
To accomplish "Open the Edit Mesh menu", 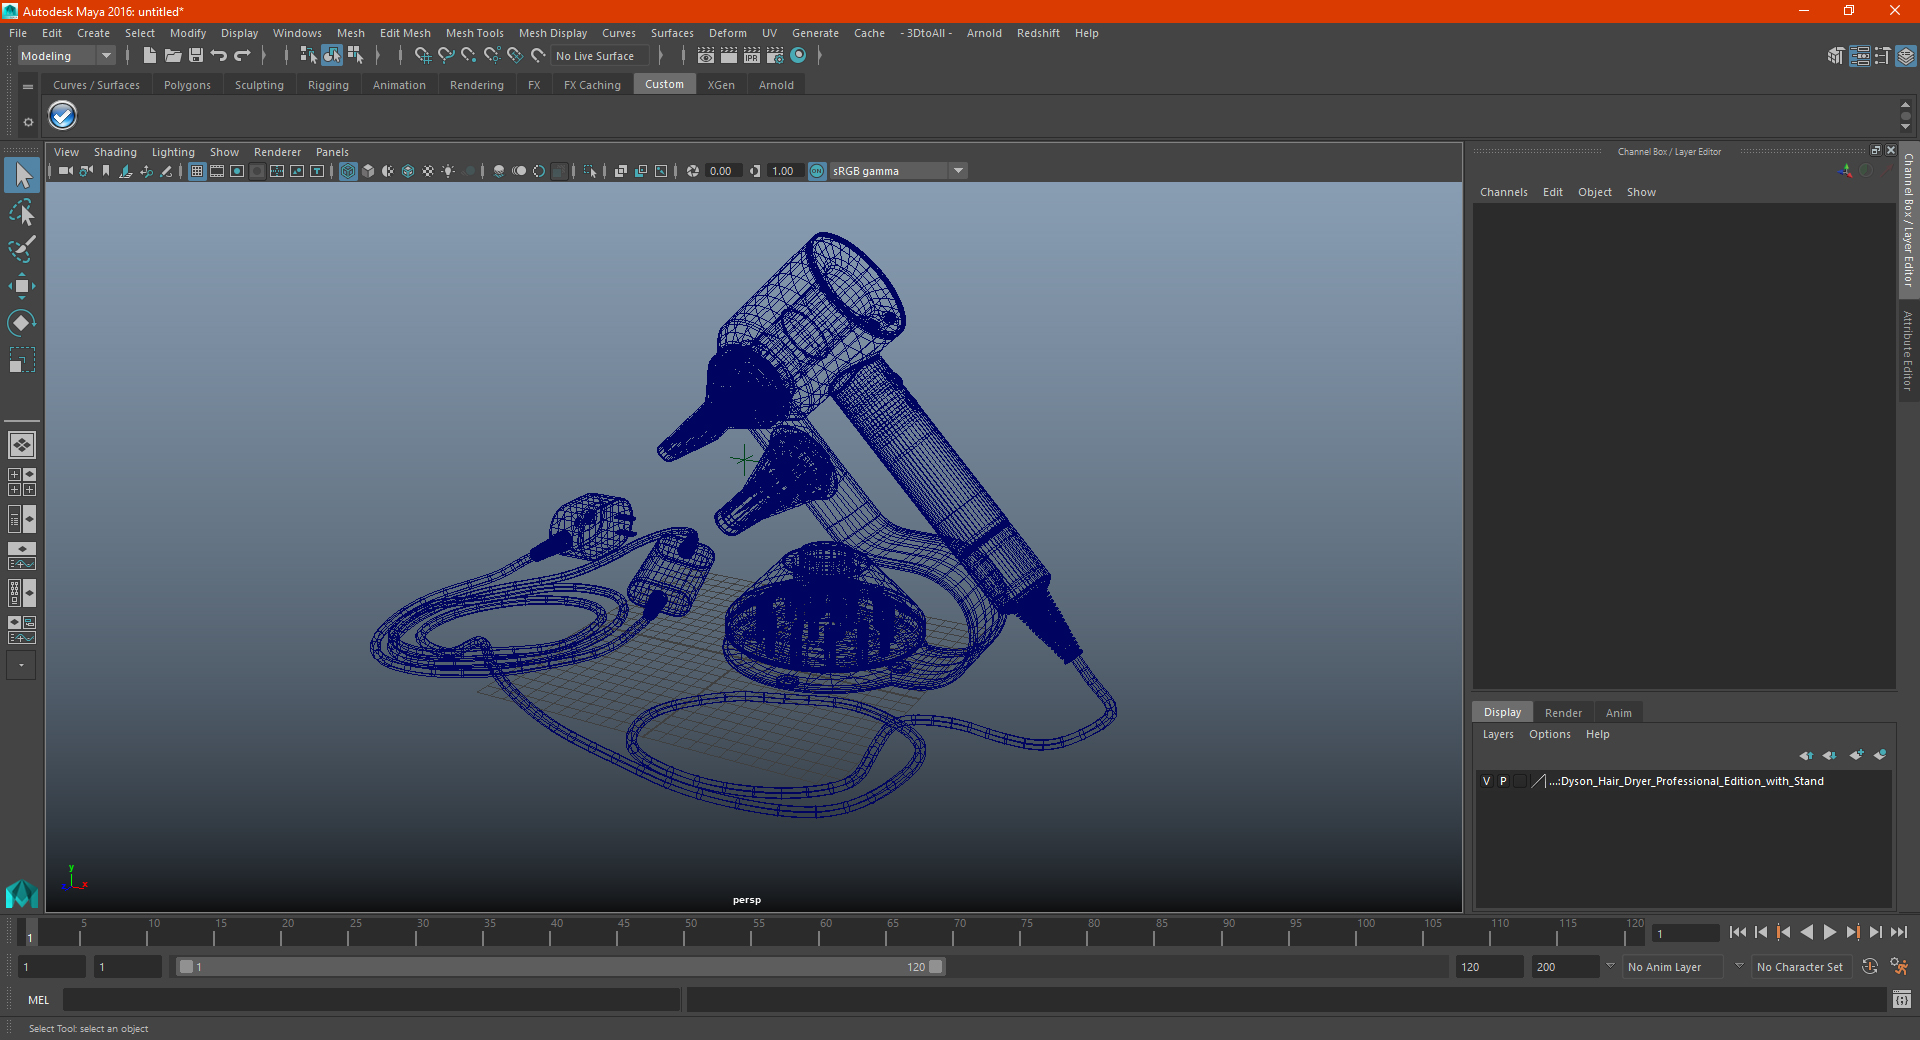I will [x=404, y=33].
